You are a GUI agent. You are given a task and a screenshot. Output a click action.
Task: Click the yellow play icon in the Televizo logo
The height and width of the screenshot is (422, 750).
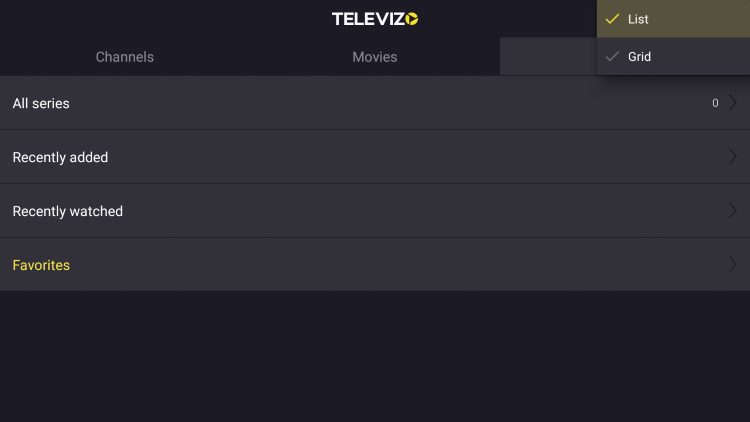pos(412,19)
